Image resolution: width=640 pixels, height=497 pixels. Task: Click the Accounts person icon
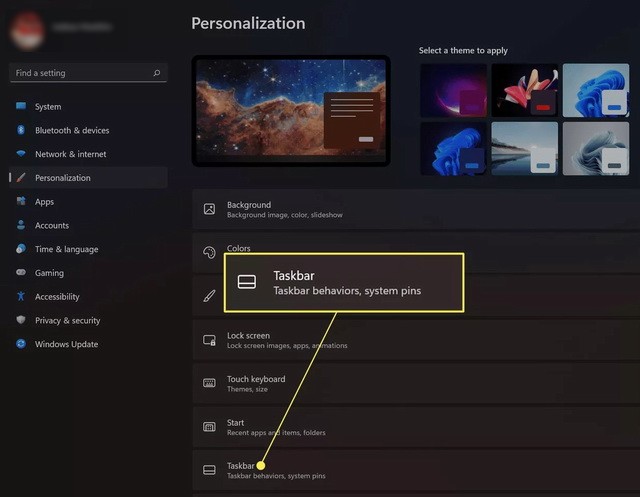pos(21,225)
